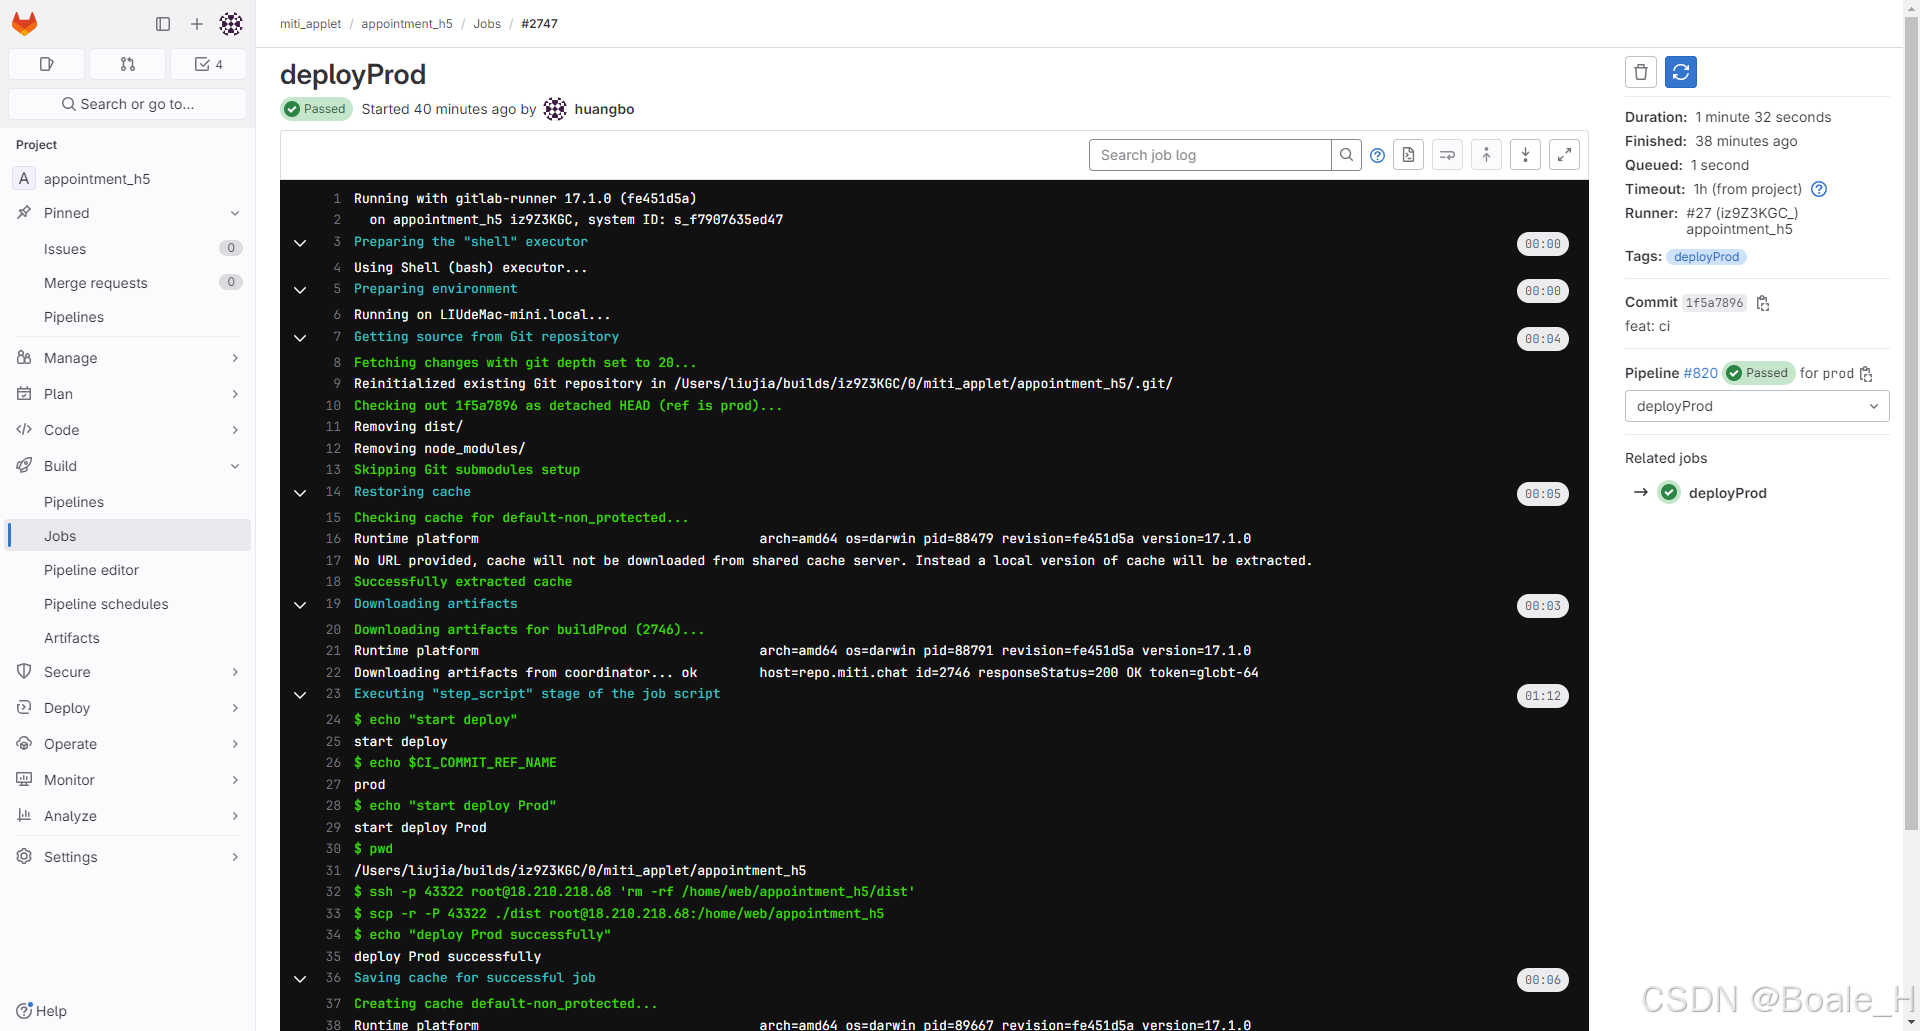Collapse the Downloading artifacts section
This screenshot has height=1031, width=1920.
[300, 605]
